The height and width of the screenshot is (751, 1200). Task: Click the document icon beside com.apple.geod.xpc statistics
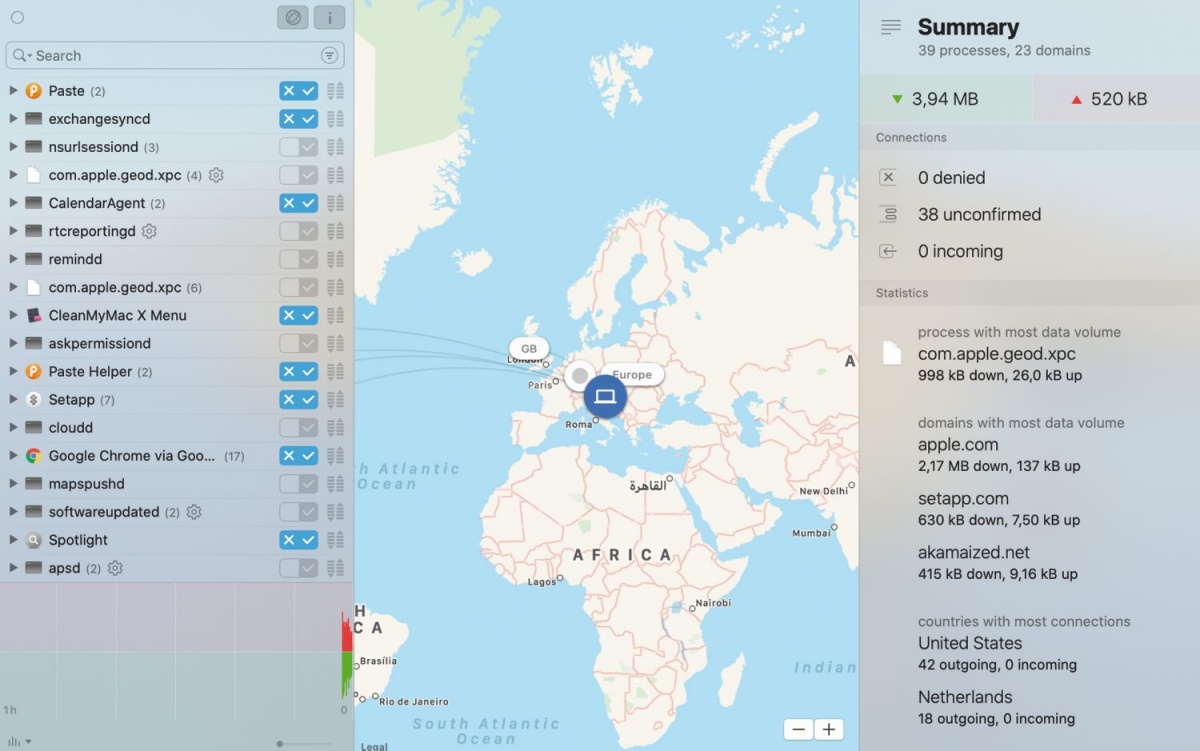[x=891, y=353]
